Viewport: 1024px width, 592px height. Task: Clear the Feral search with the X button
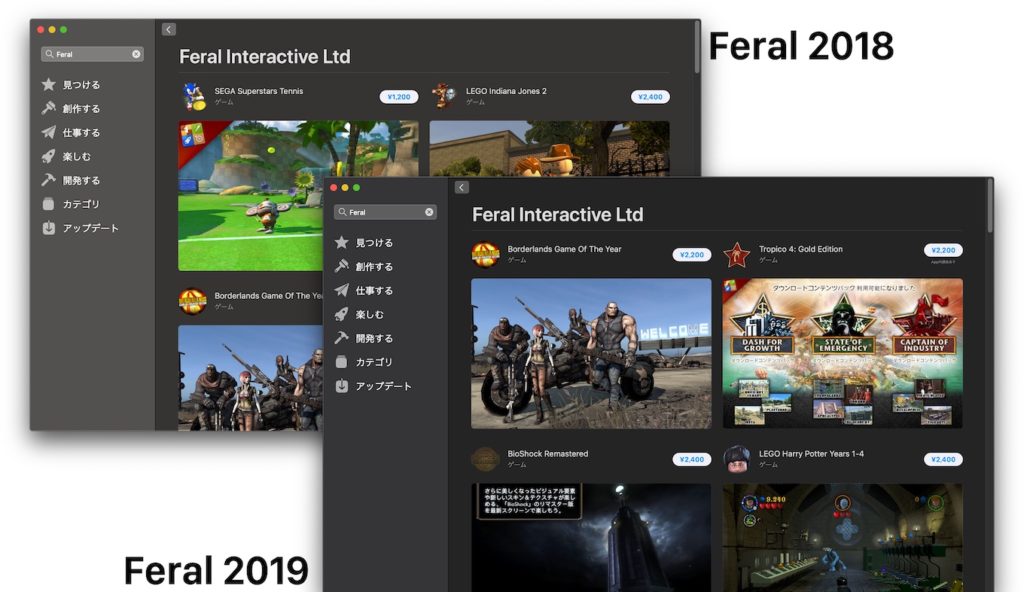coord(429,211)
